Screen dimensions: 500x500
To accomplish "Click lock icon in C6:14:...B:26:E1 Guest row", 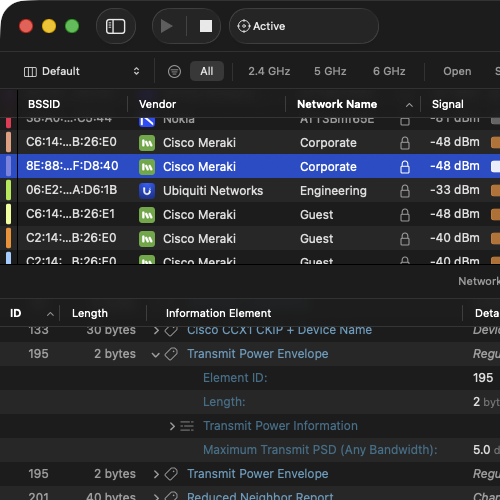I will tap(405, 215).
